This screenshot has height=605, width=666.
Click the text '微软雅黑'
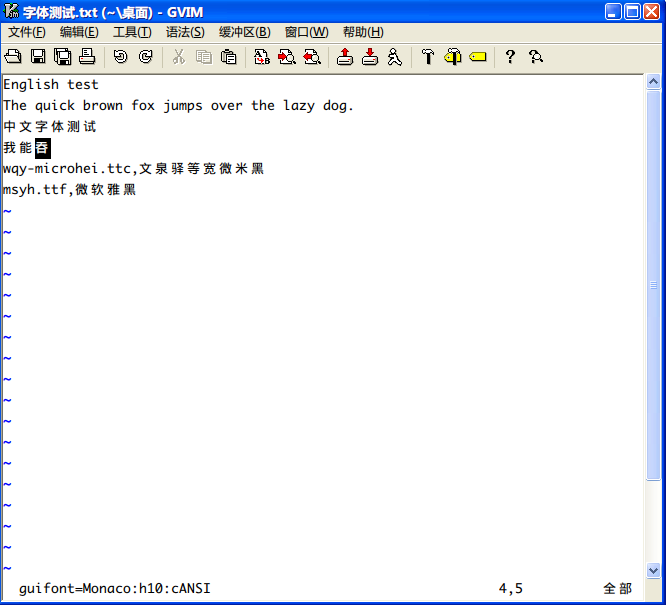[x=106, y=189]
